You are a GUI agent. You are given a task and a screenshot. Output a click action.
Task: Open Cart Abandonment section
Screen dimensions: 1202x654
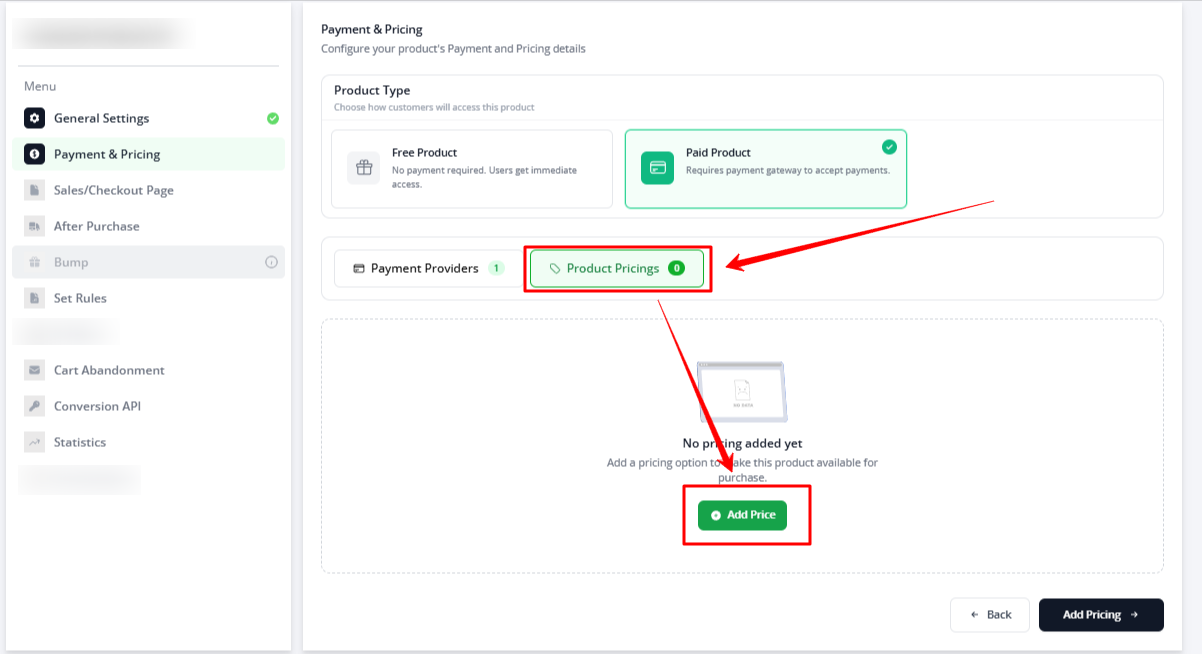pos(149,370)
